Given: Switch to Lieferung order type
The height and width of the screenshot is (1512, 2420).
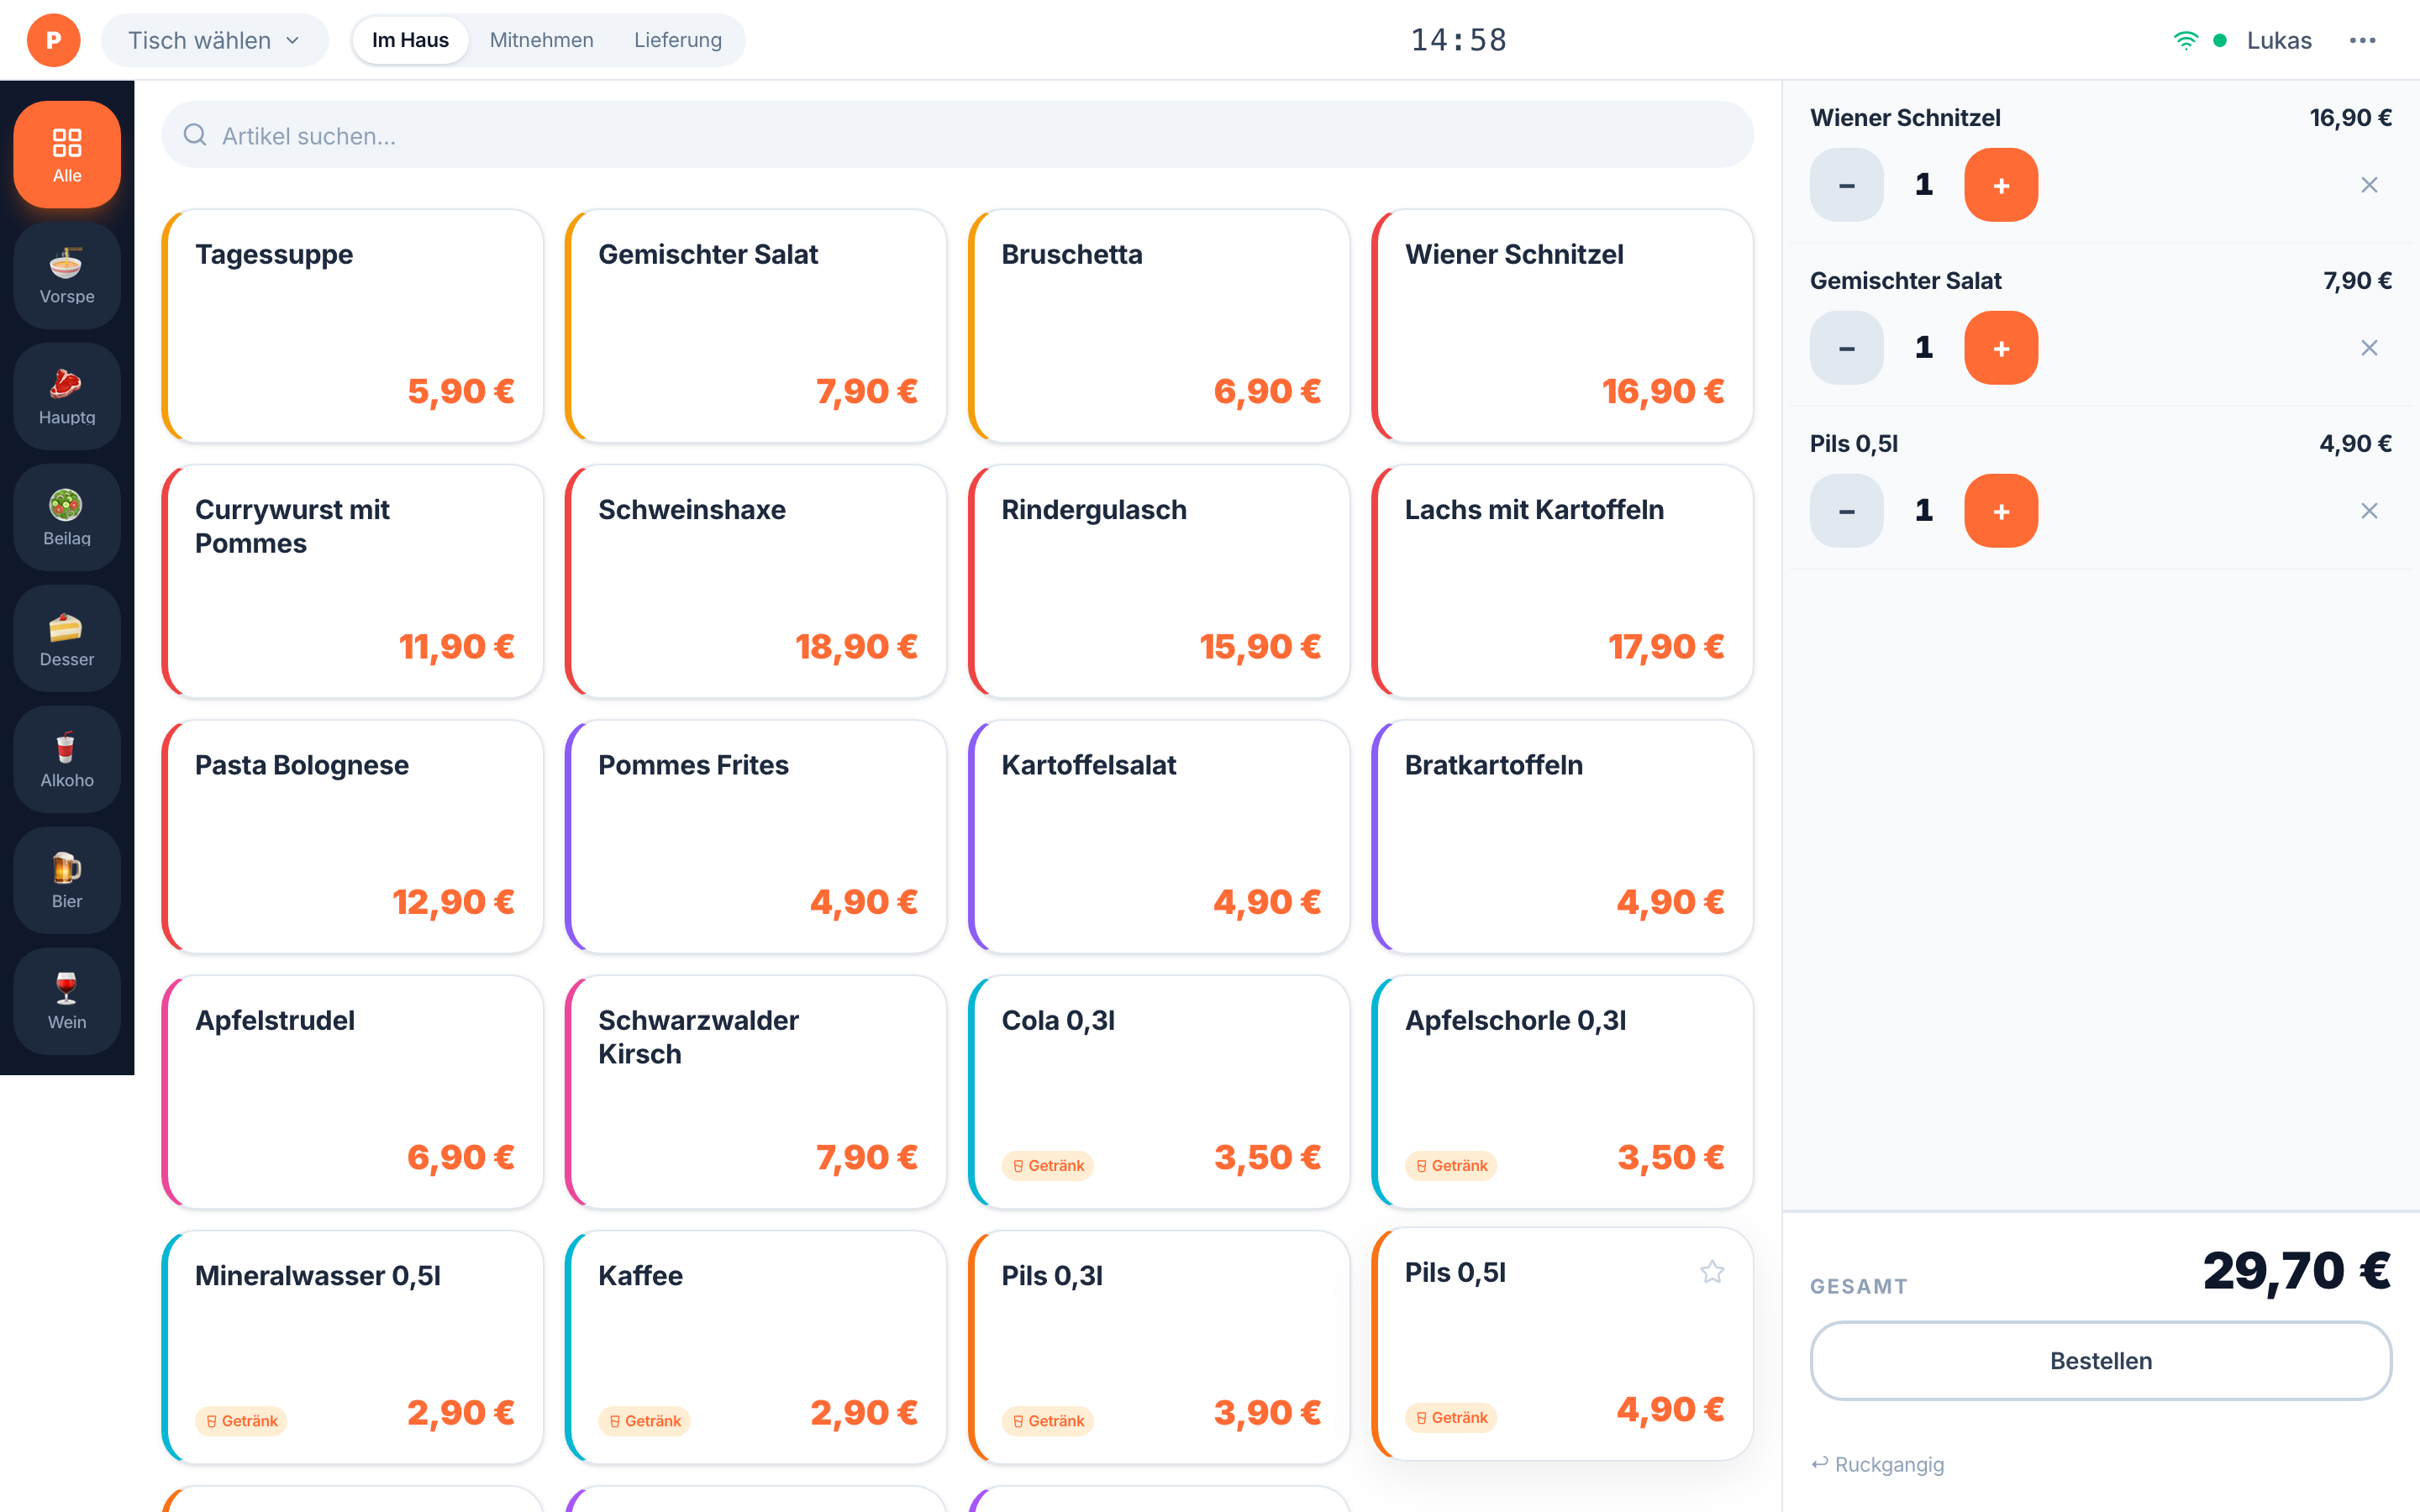Looking at the screenshot, I should [677, 40].
